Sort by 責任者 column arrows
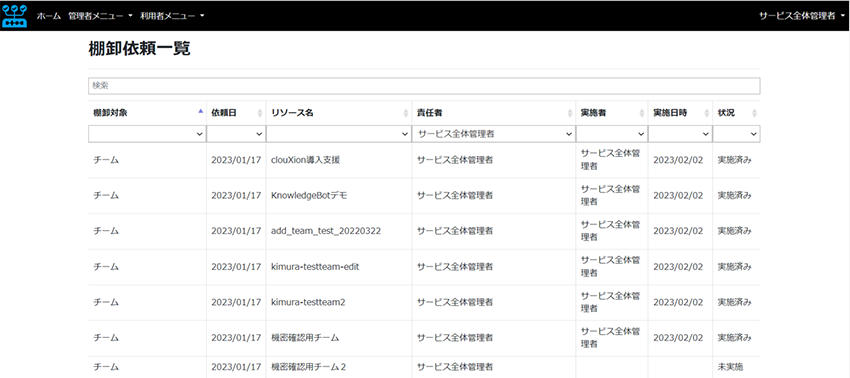 [570, 113]
